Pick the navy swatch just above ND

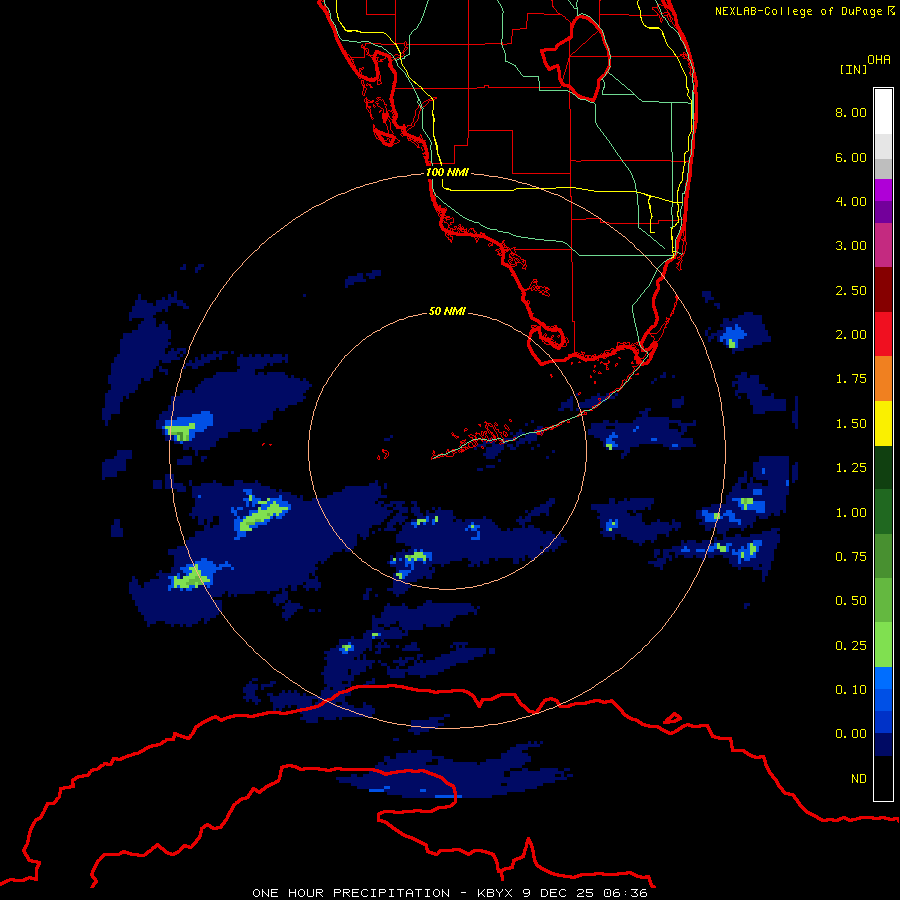(x=883, y=744)
